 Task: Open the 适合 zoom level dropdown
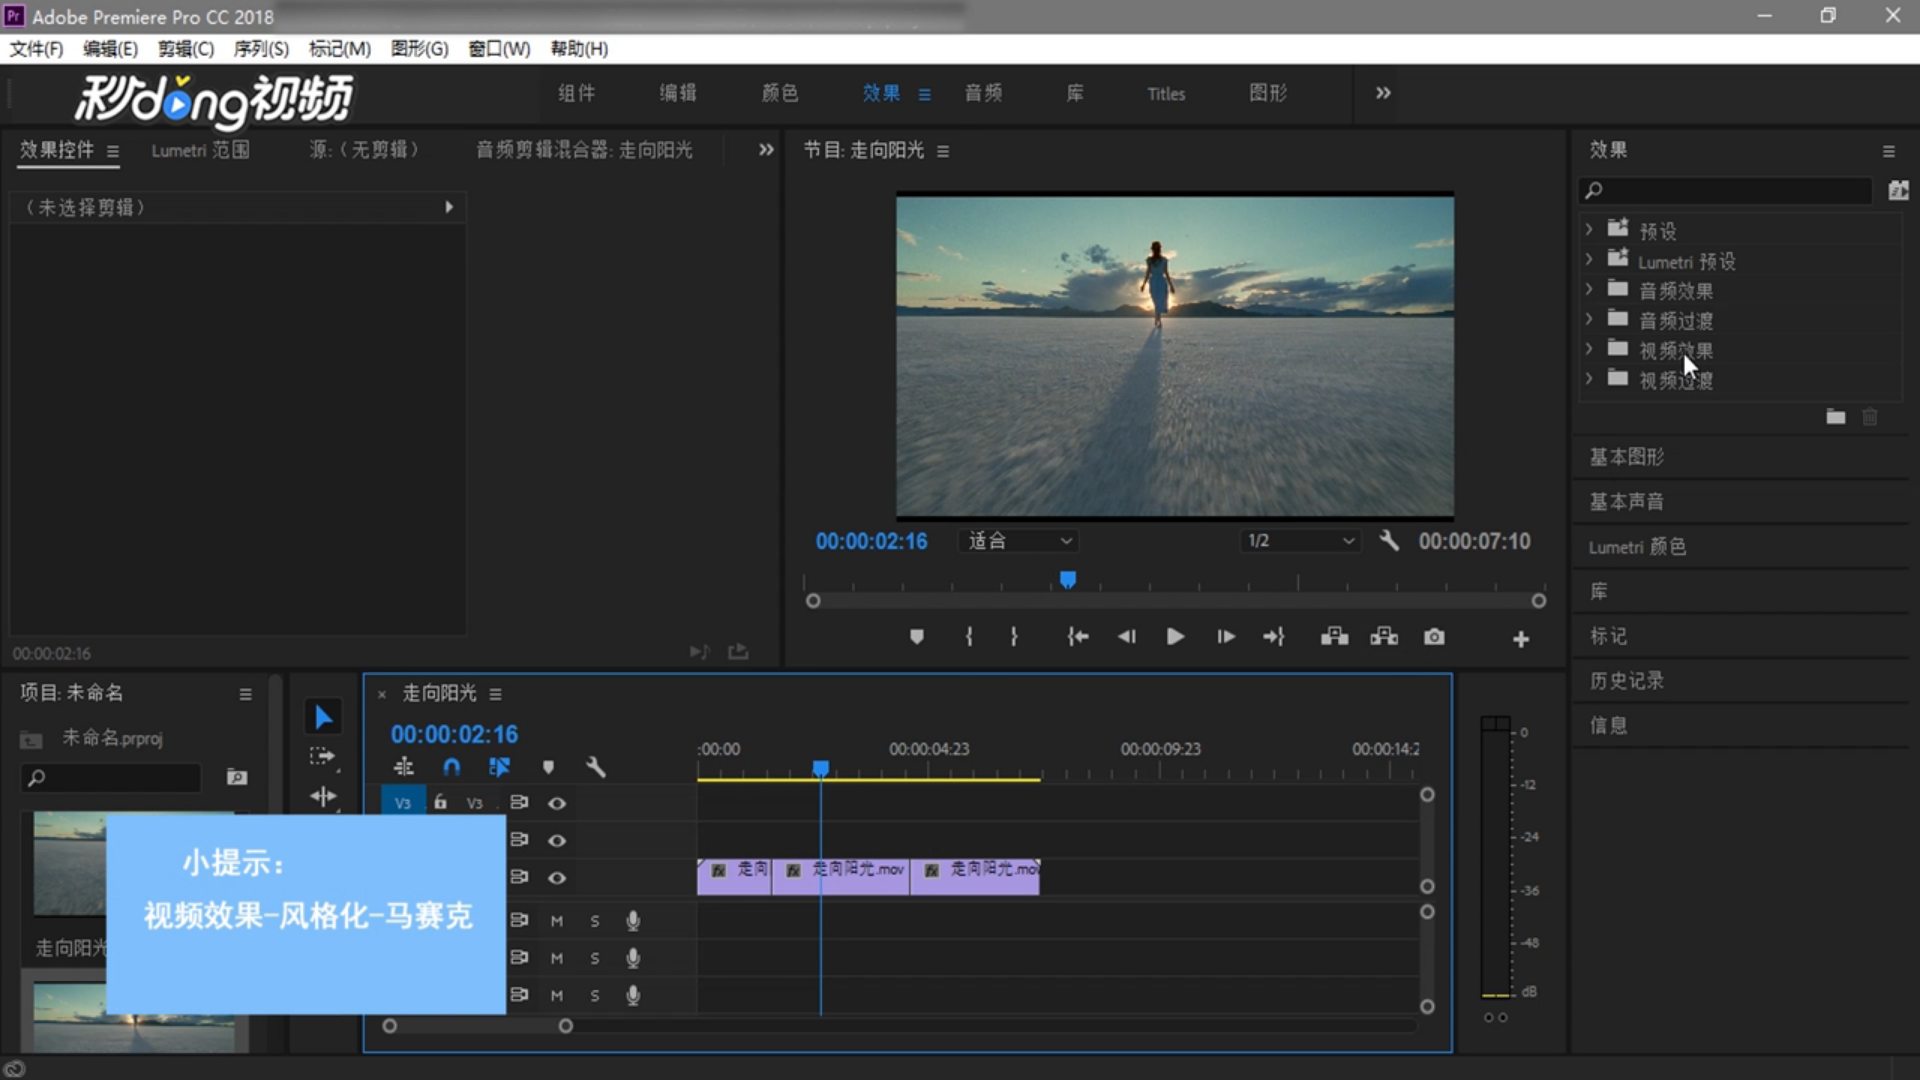[x=1019, y=541]
